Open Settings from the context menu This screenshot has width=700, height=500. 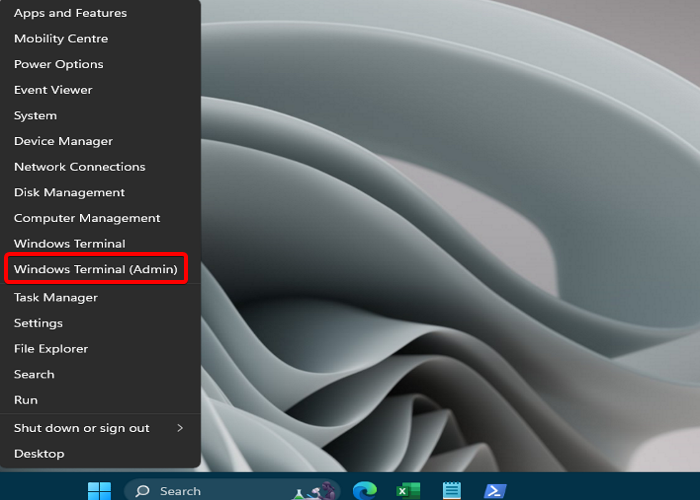pyautogui.click(x=100, y=323)
